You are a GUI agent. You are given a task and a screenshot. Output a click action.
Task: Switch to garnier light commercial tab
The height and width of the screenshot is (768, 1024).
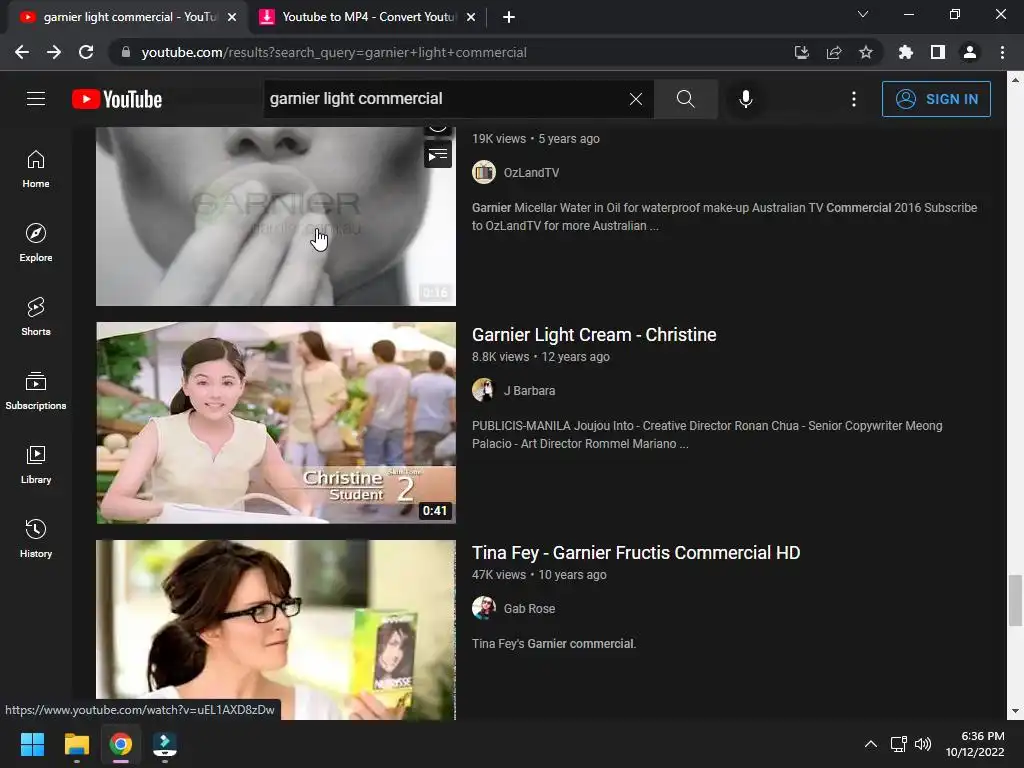tap(129, 17)
